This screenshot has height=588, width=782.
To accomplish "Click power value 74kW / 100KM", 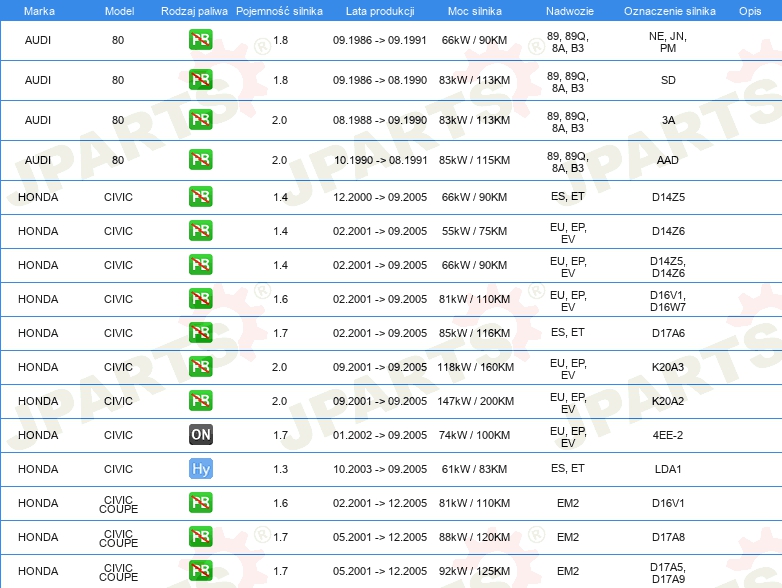I will coord(474,435).
